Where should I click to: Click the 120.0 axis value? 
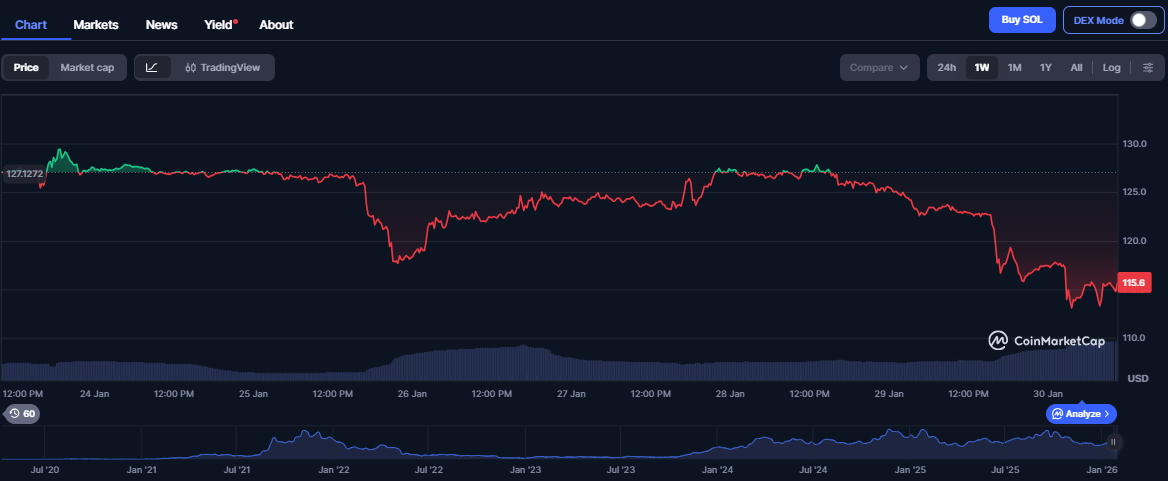click(1134, 241)
